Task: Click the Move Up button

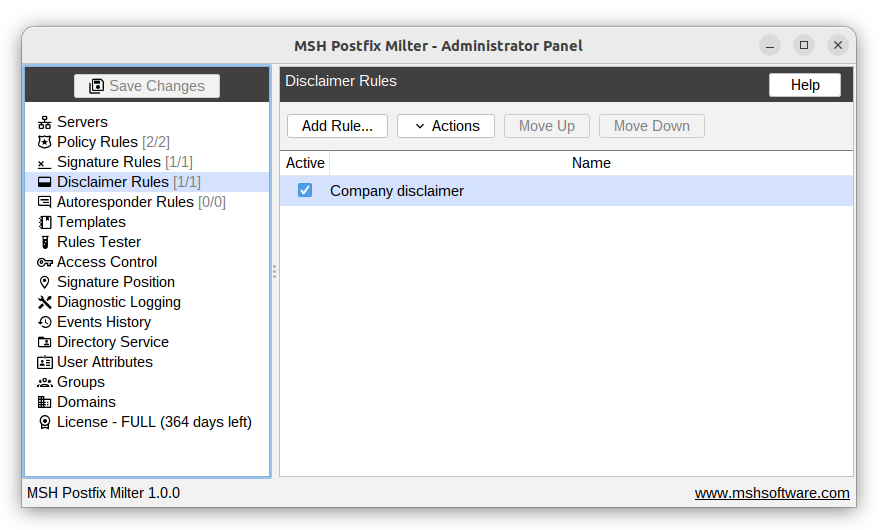Action: pyautogui.click(x=547, y=126)
